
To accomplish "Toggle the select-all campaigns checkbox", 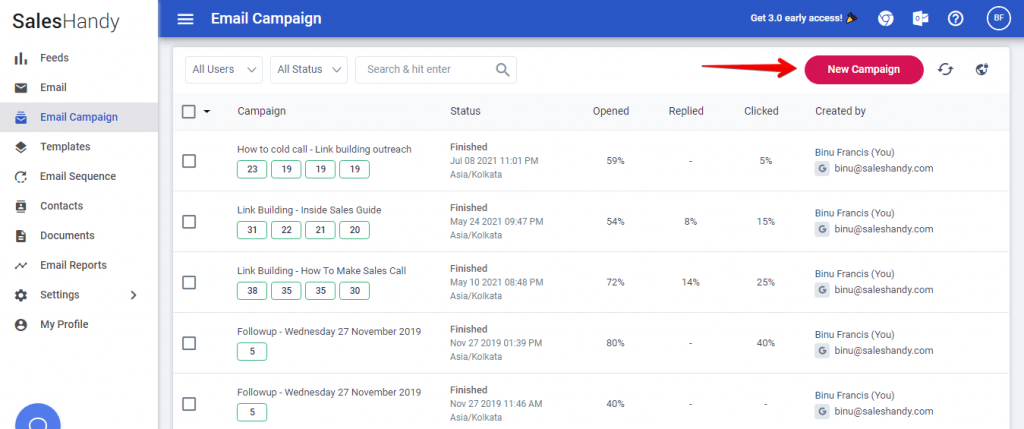I will pos(189,112).
